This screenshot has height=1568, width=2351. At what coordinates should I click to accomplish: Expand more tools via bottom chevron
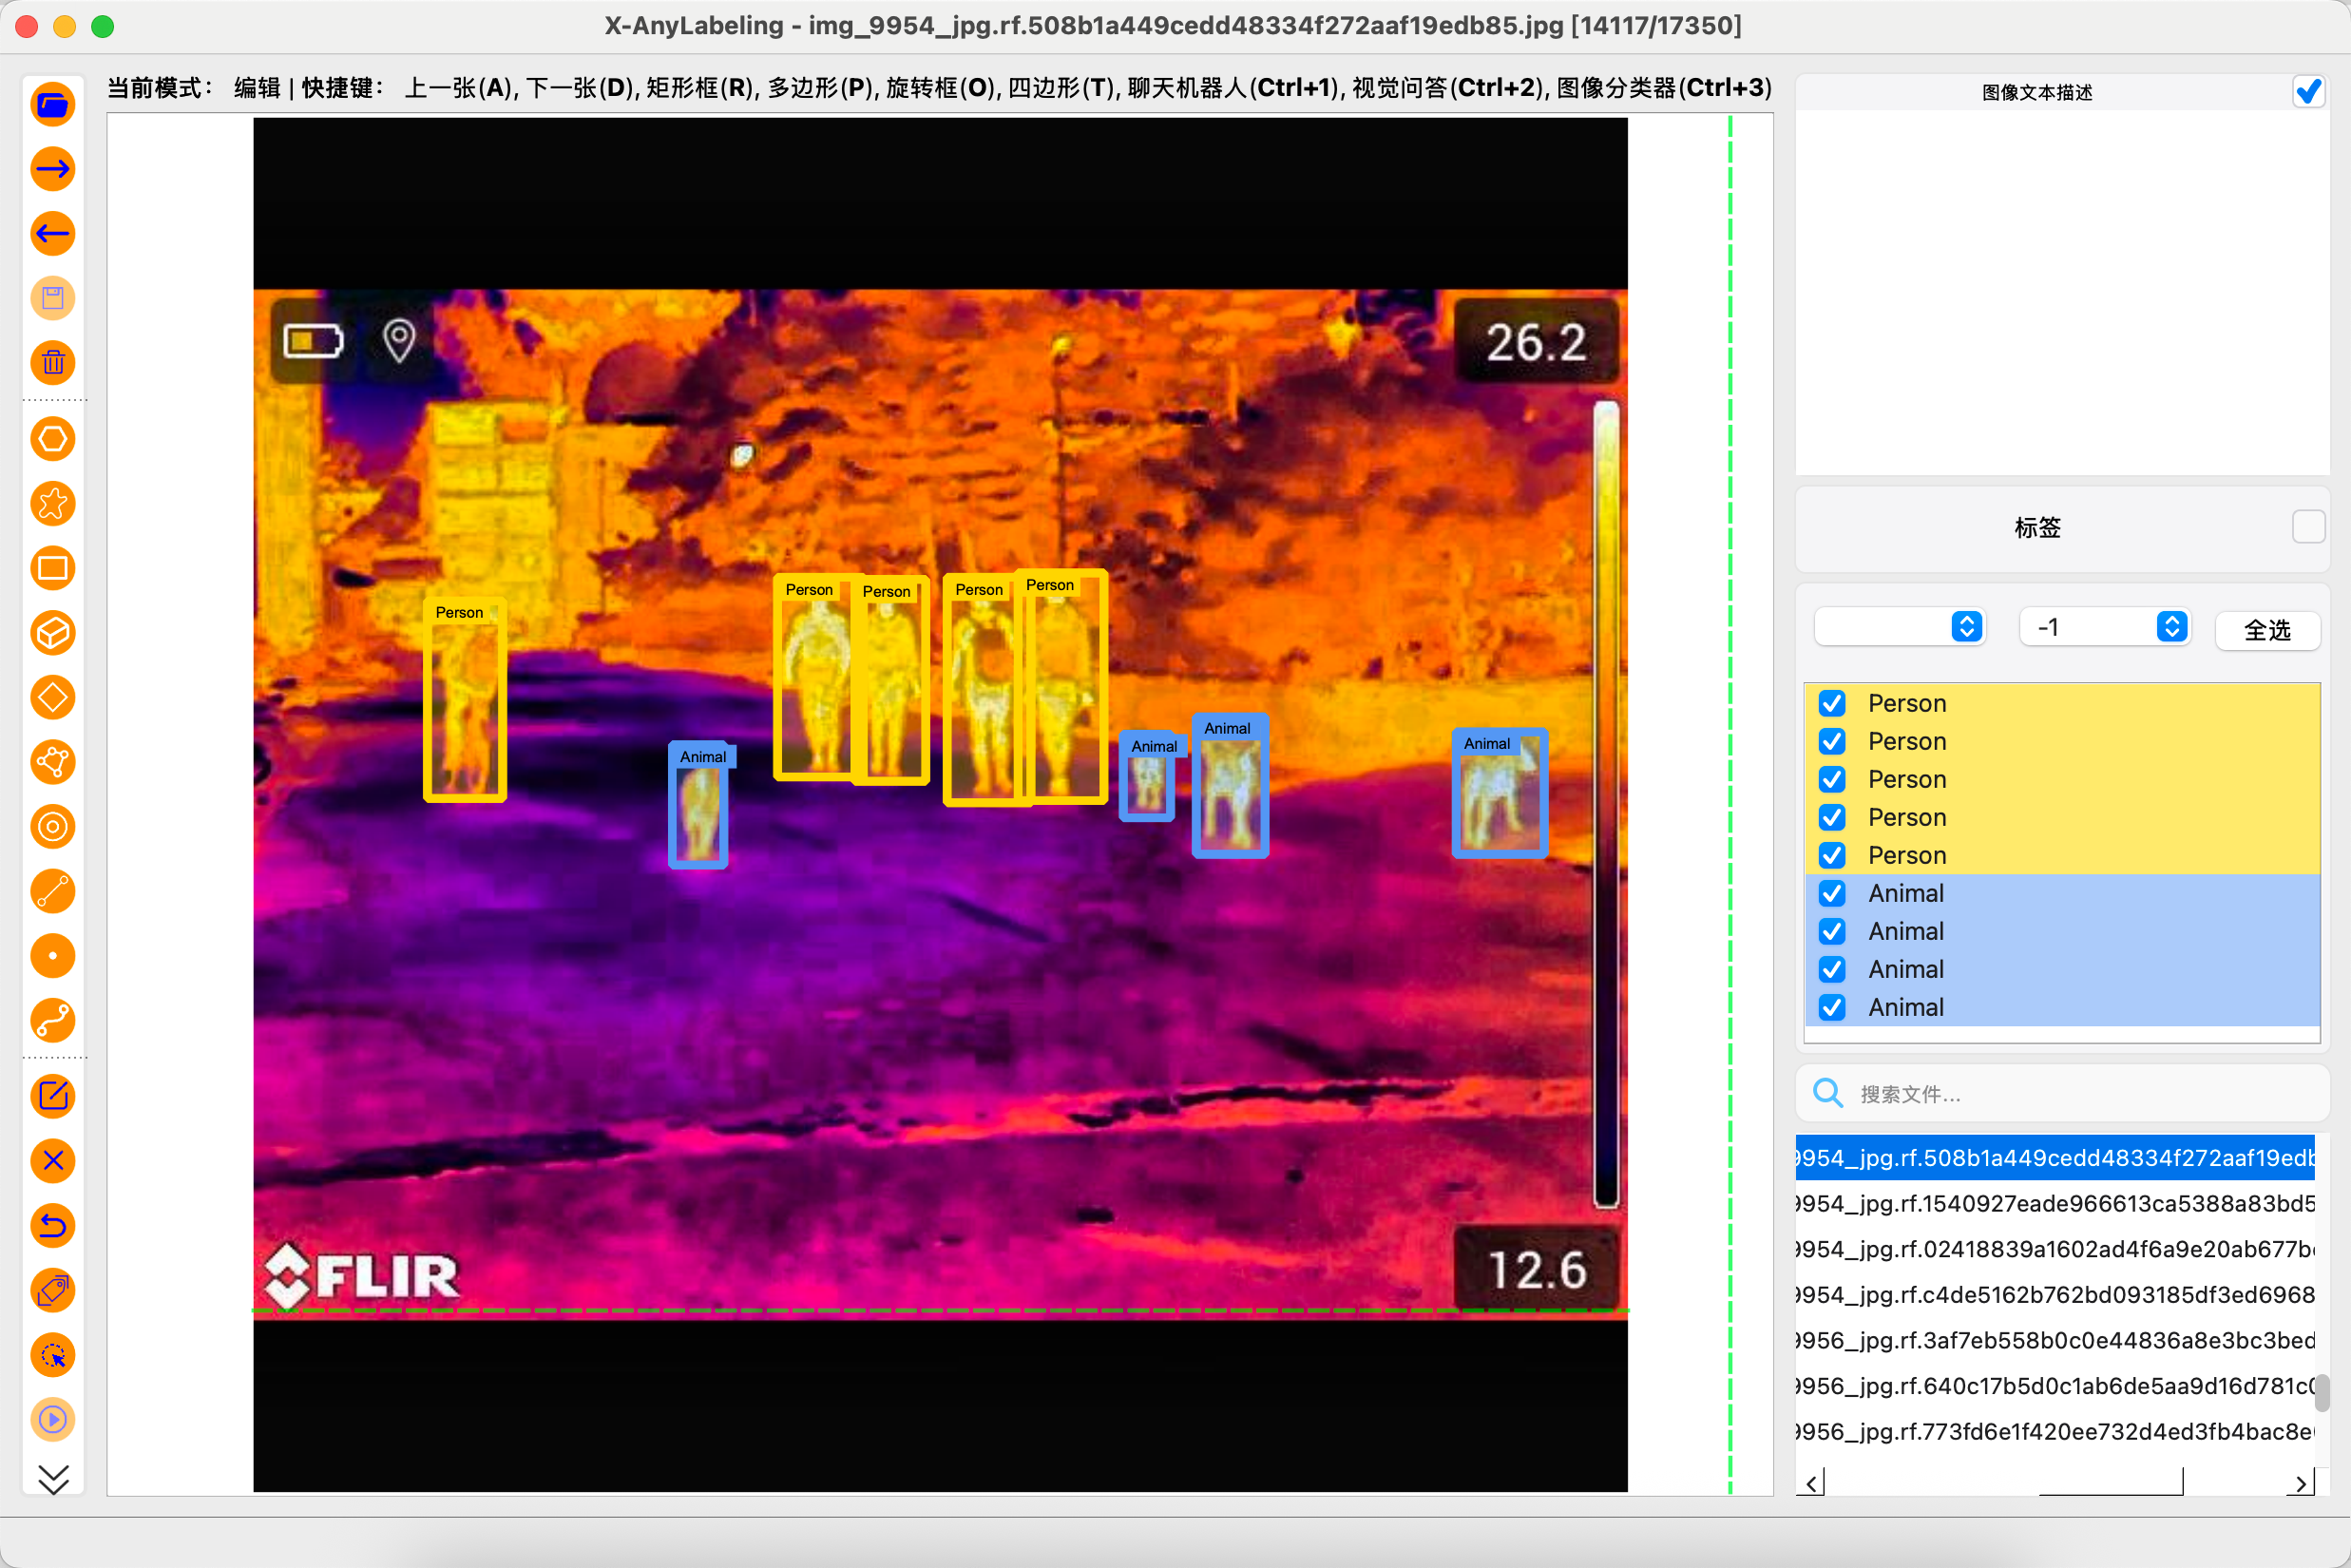tap(53, 1478)
